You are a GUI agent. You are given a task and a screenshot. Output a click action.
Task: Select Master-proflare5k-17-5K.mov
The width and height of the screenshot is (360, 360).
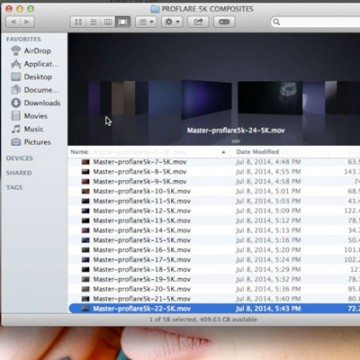214,259
